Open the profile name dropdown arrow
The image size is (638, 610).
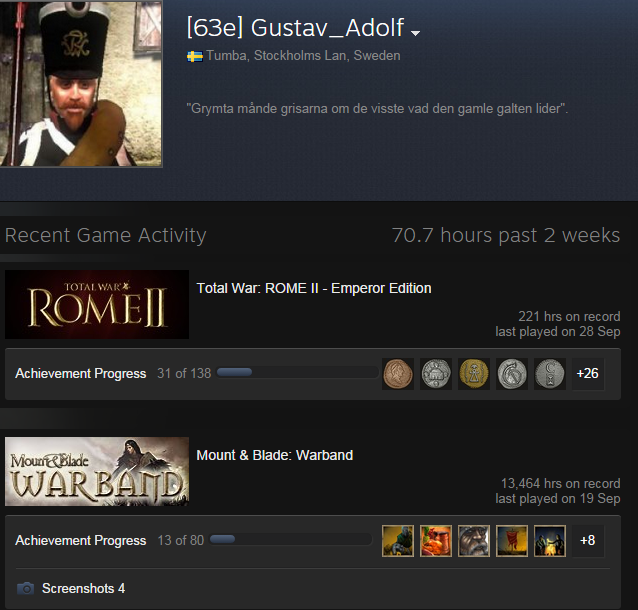click(415, 33)
